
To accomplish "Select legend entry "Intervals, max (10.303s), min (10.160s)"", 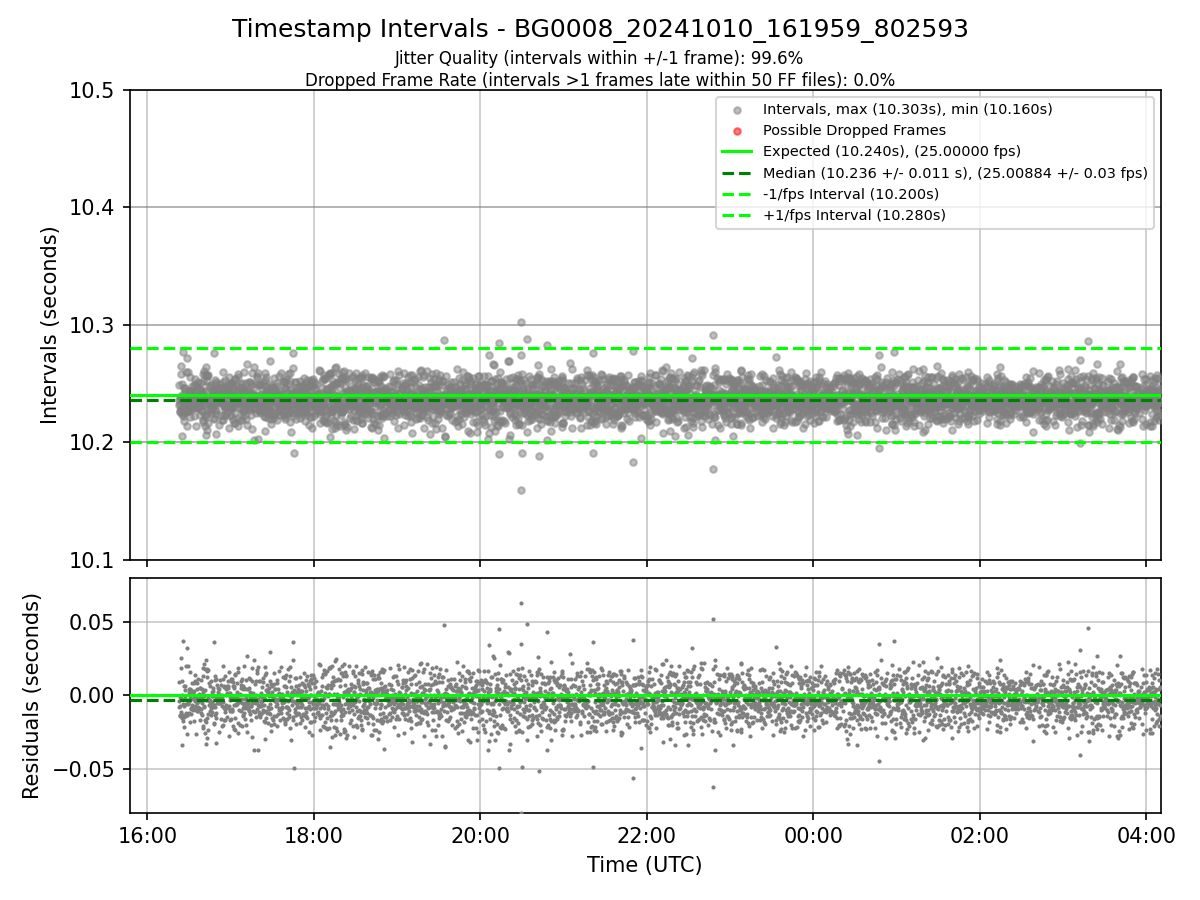I will 907,109.
